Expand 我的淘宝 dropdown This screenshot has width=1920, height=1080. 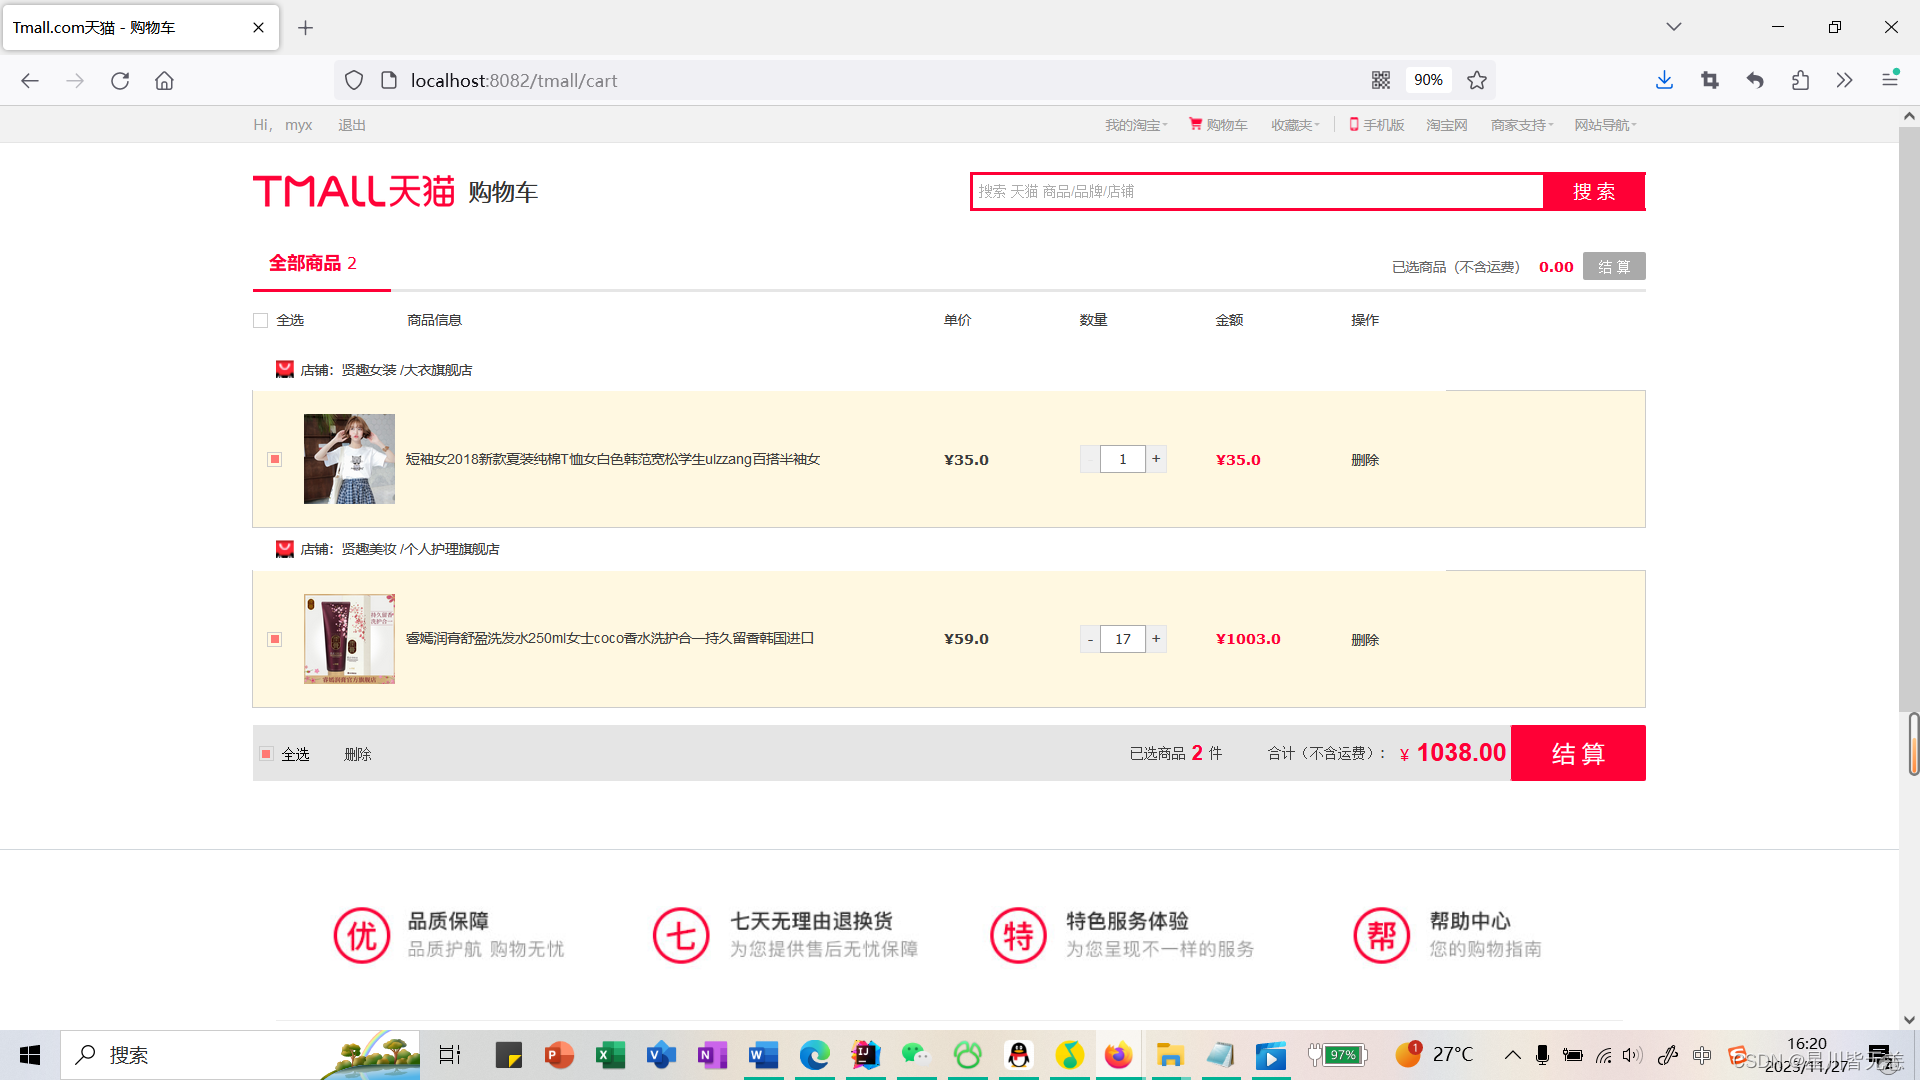click(1136, 125)
